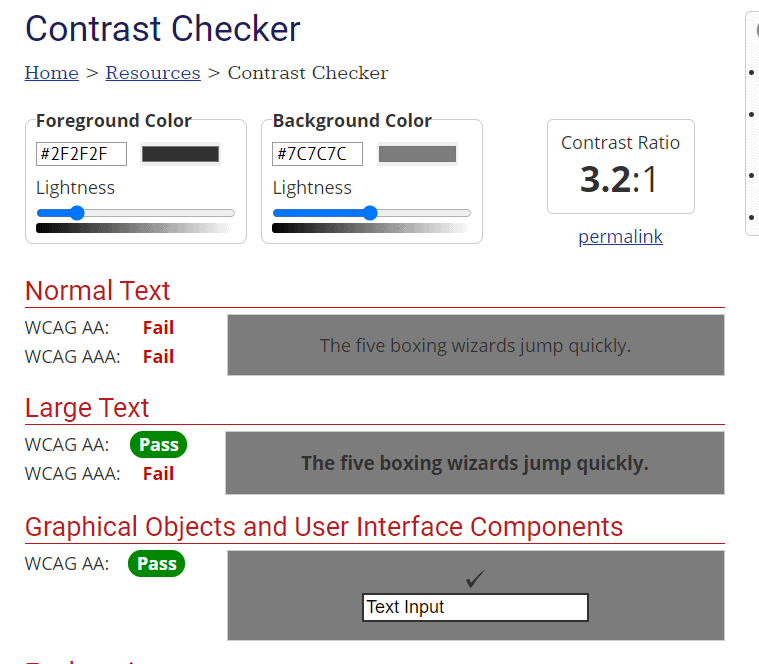Click the Large Text WCAG AA Pass badge
759x664 pixels.
point(158,444)
